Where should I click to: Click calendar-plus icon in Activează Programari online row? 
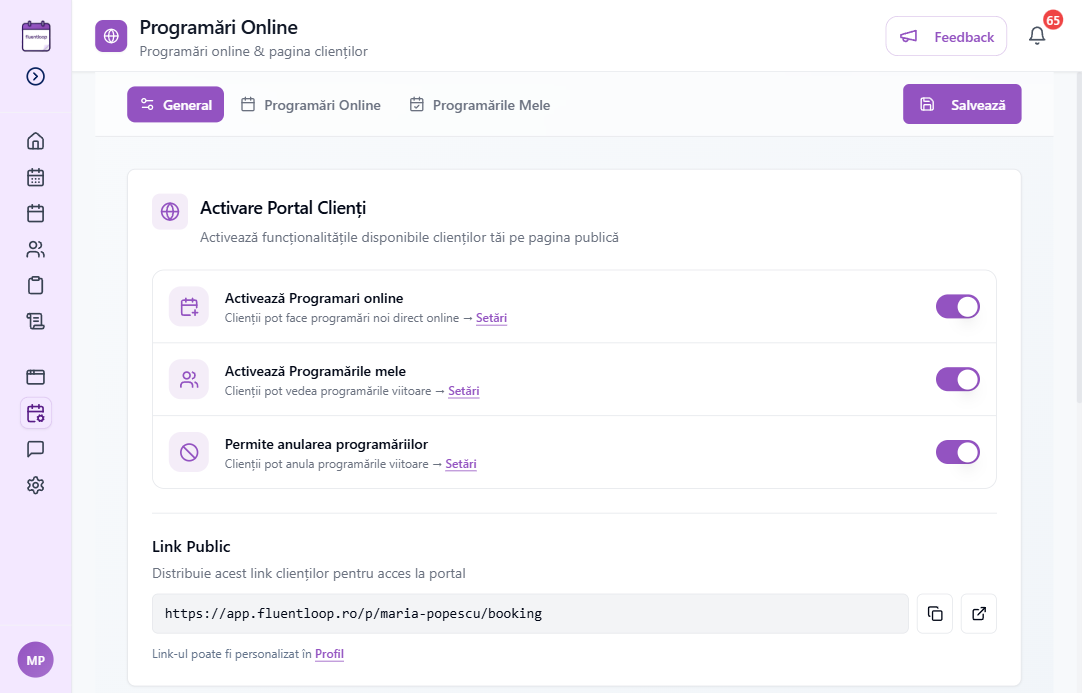(189, 306)
